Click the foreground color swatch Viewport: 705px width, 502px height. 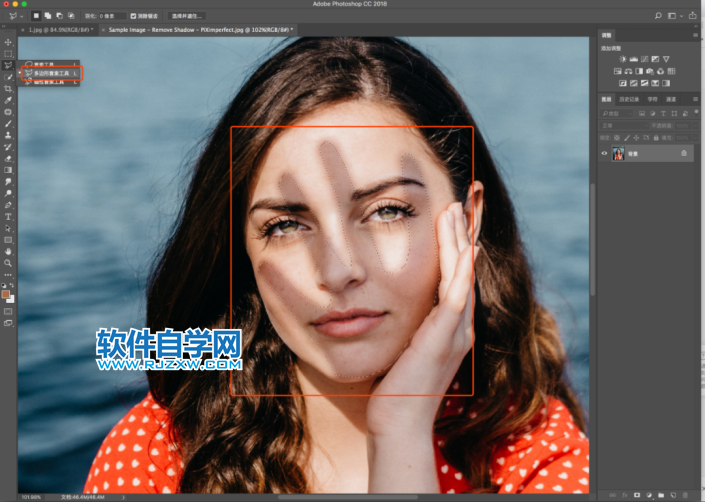point(7,295)
